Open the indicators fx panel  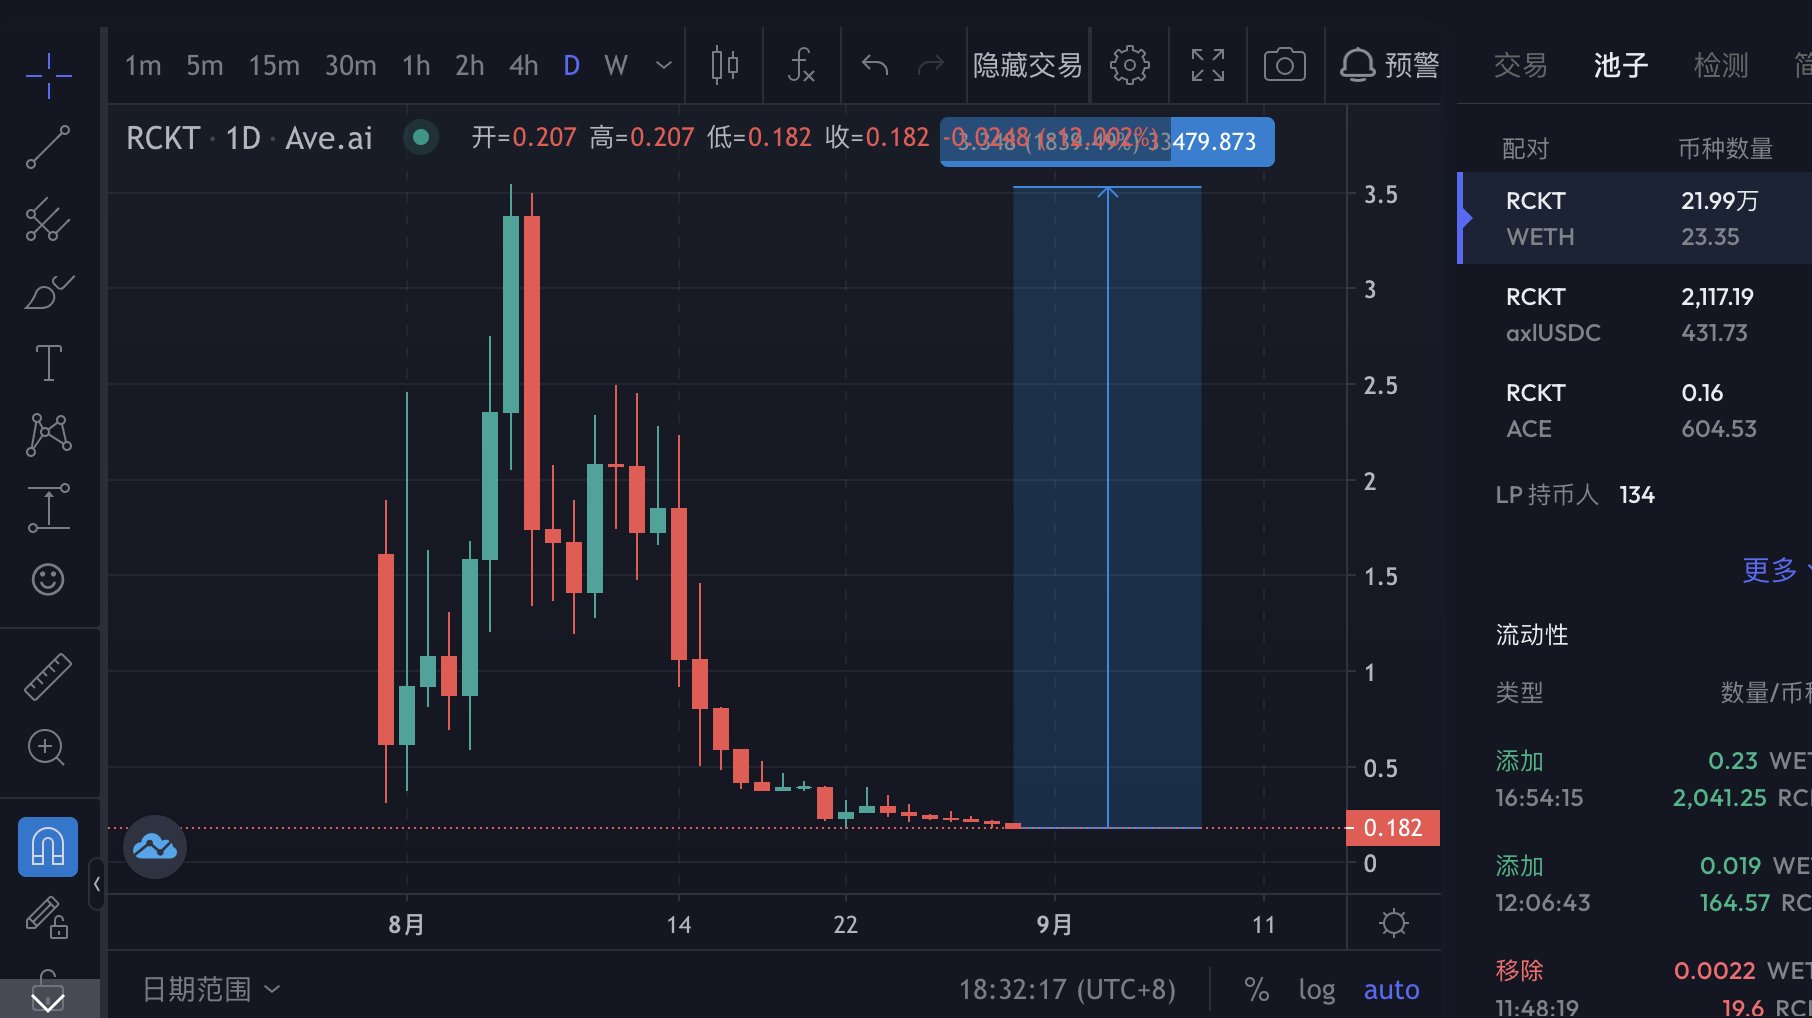click(x=800, y=65)
